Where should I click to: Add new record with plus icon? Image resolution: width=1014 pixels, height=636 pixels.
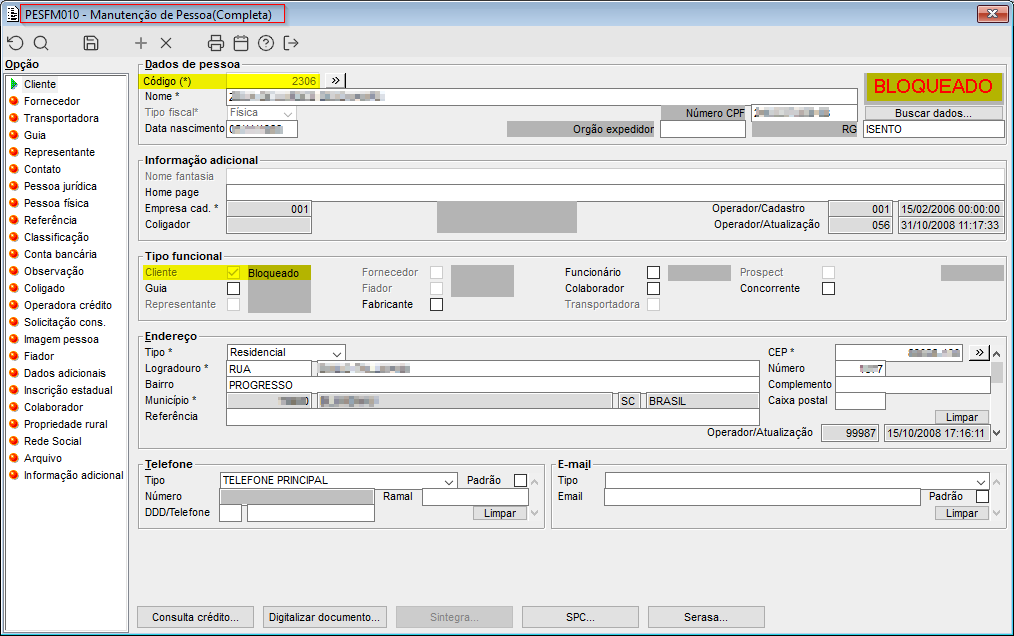[x=141, y=43]
